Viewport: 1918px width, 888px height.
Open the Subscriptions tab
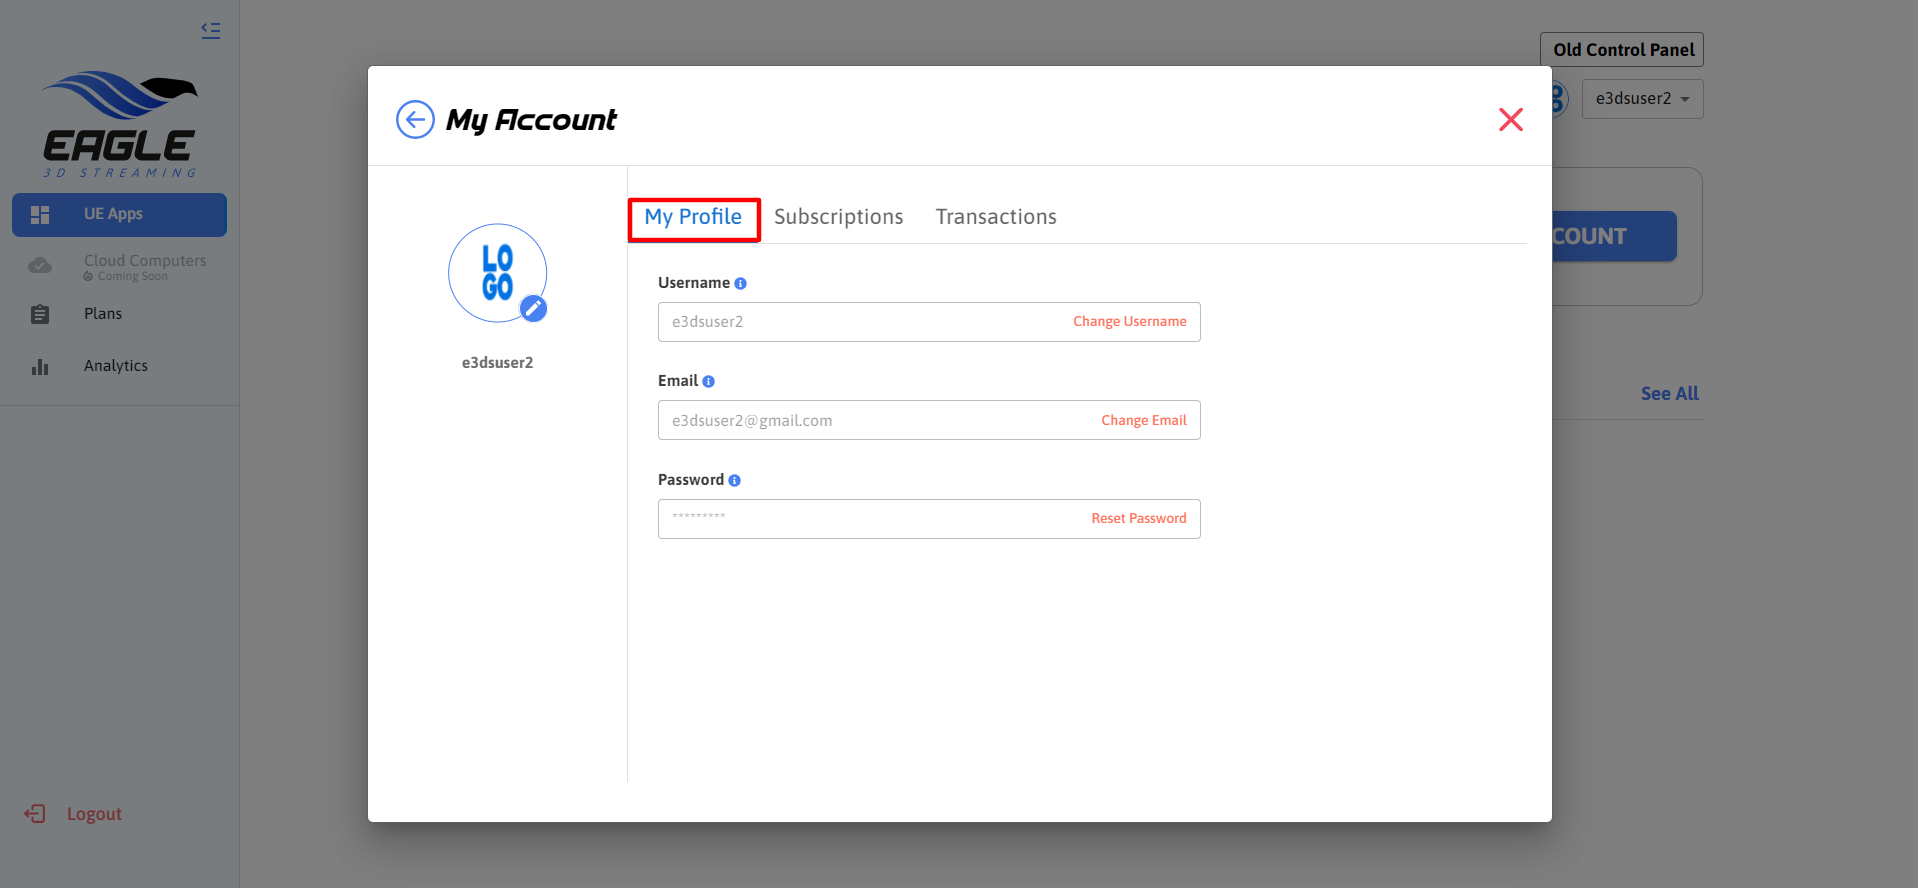point(838,218)
